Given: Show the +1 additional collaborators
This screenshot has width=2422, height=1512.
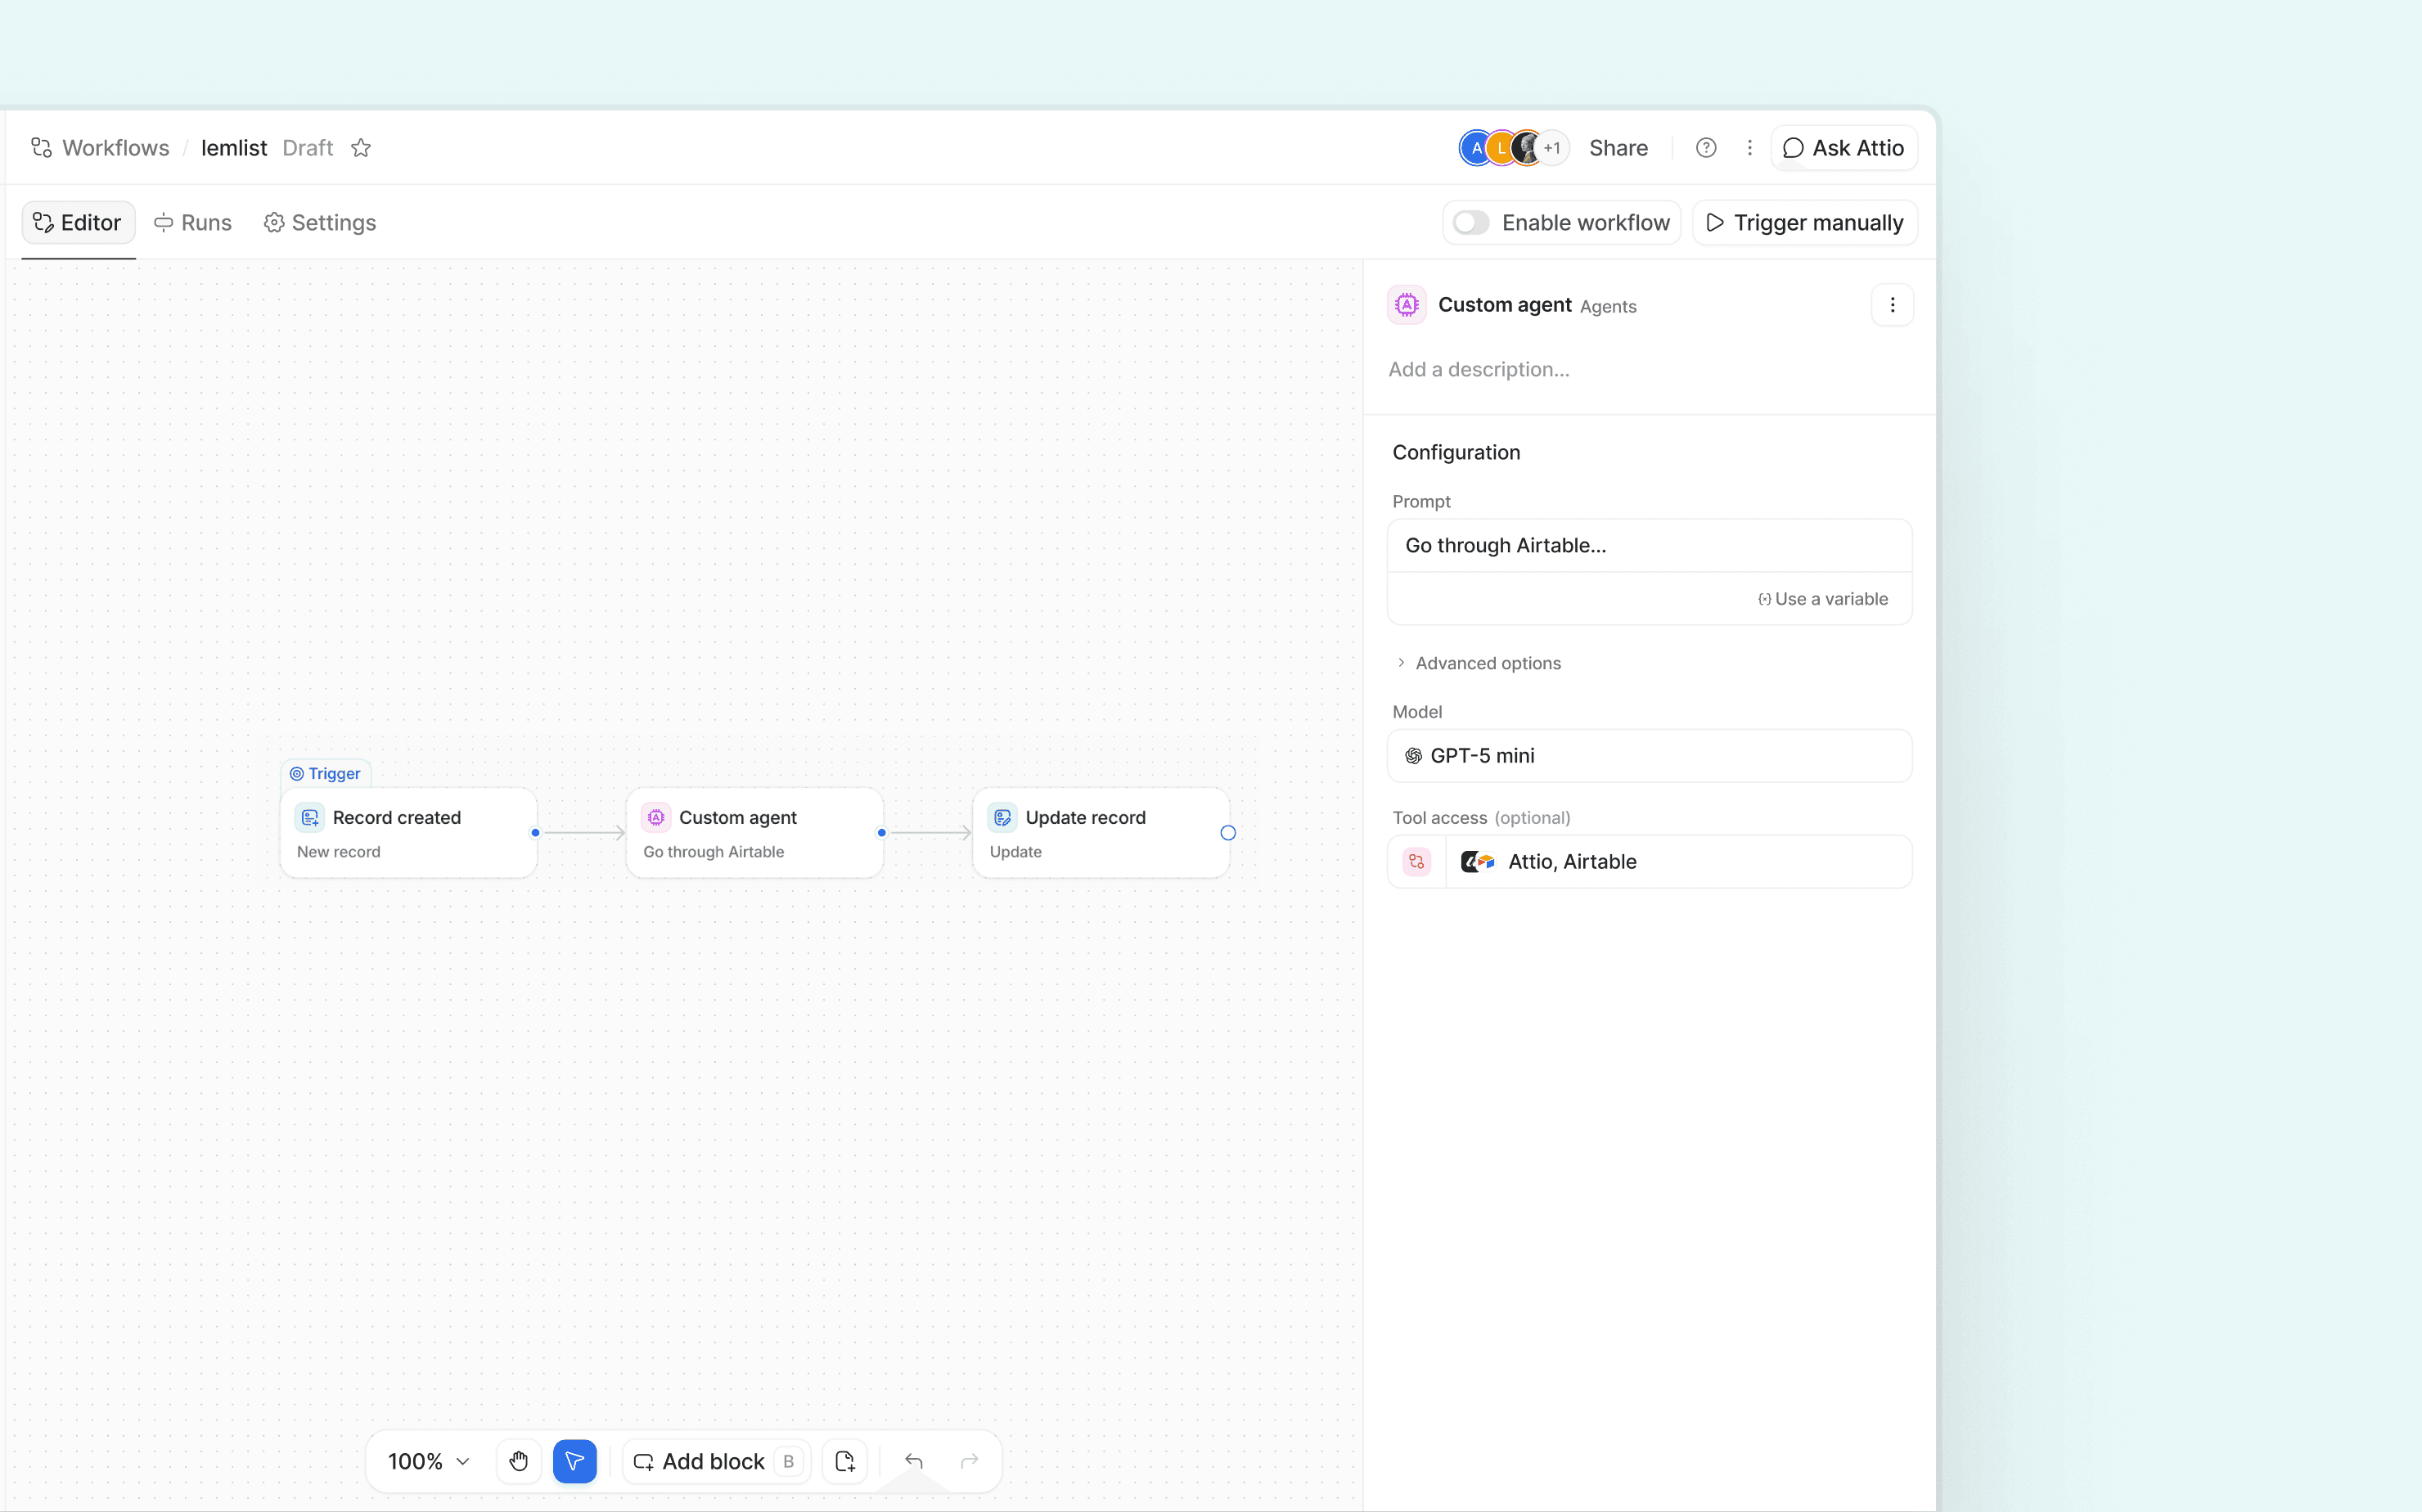Looking at the screenshot, I should tap(1552, 148).
